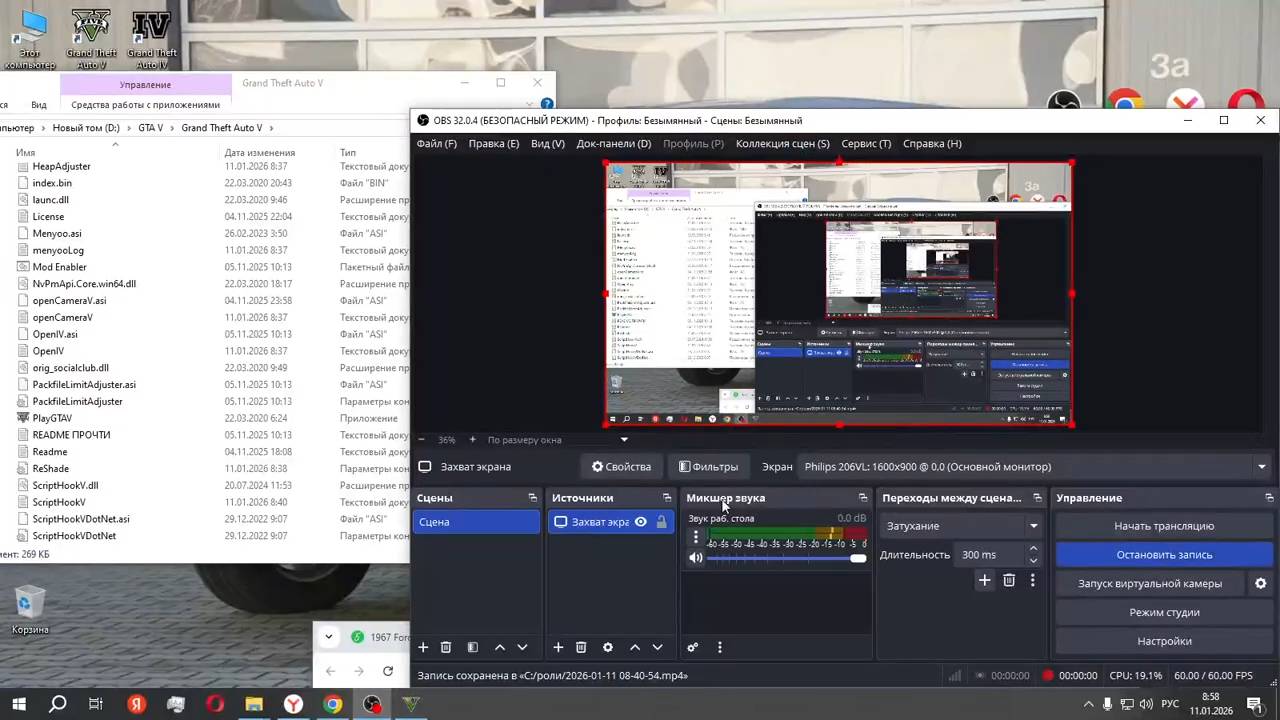
Task: Select ScriptHookV.dll file in Explorer
Action: tap(65, 485)
